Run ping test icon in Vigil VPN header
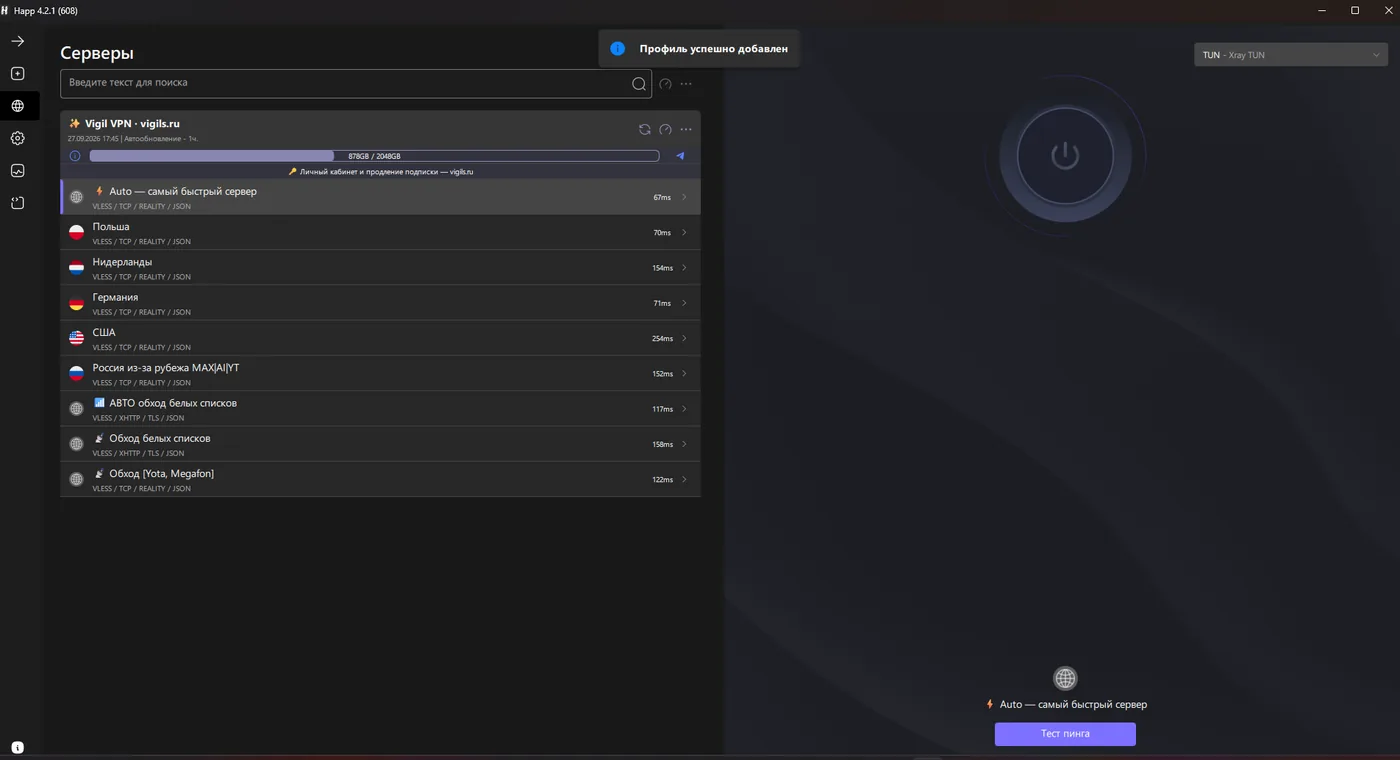This screenshot has height=760, width=1400. (x=665, y=129)
